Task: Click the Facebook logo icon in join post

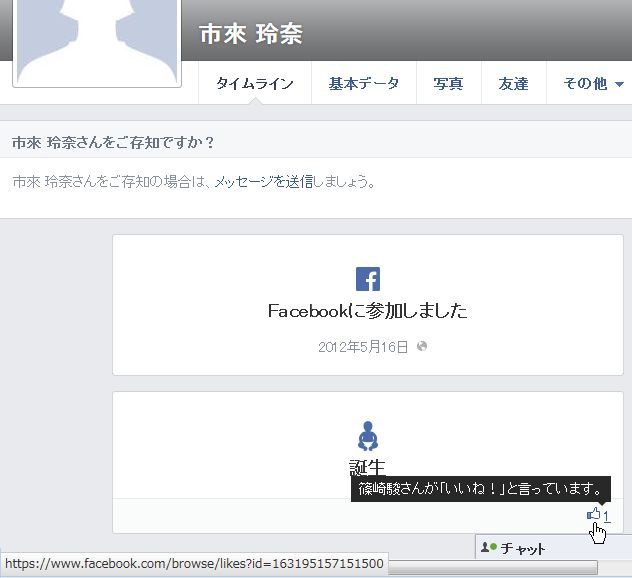Action: [368, 279]
